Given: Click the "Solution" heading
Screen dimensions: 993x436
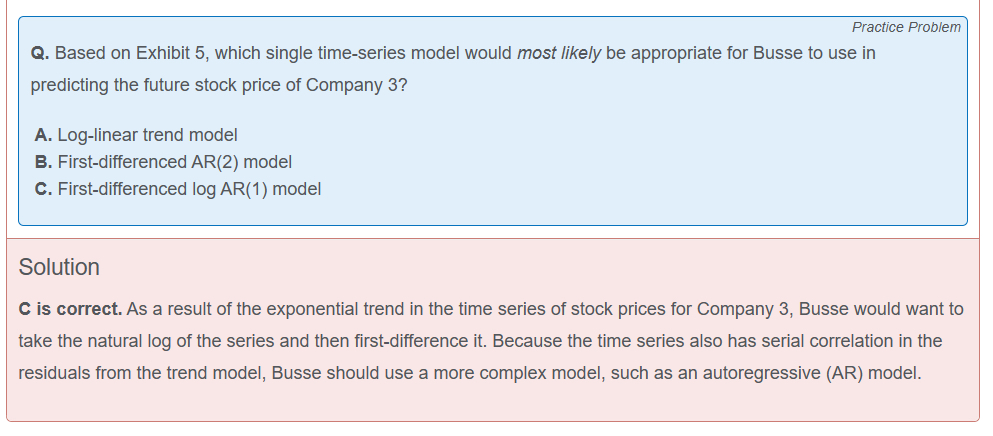Looking at the screenshot, I should point(59,267).
